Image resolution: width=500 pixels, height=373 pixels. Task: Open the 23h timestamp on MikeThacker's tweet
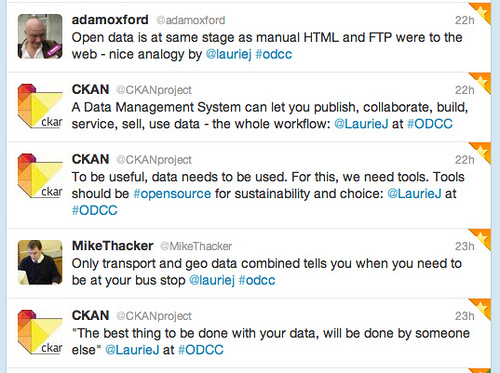point(465,246)
